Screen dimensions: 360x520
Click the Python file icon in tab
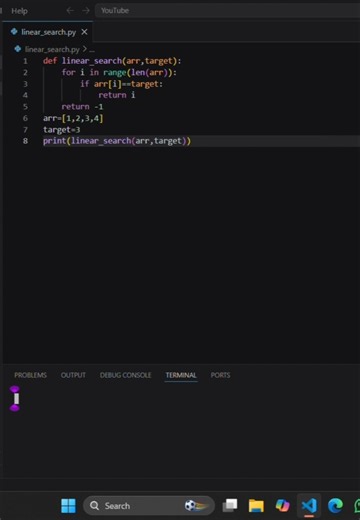pyautogui.click(x=14, y=32)
